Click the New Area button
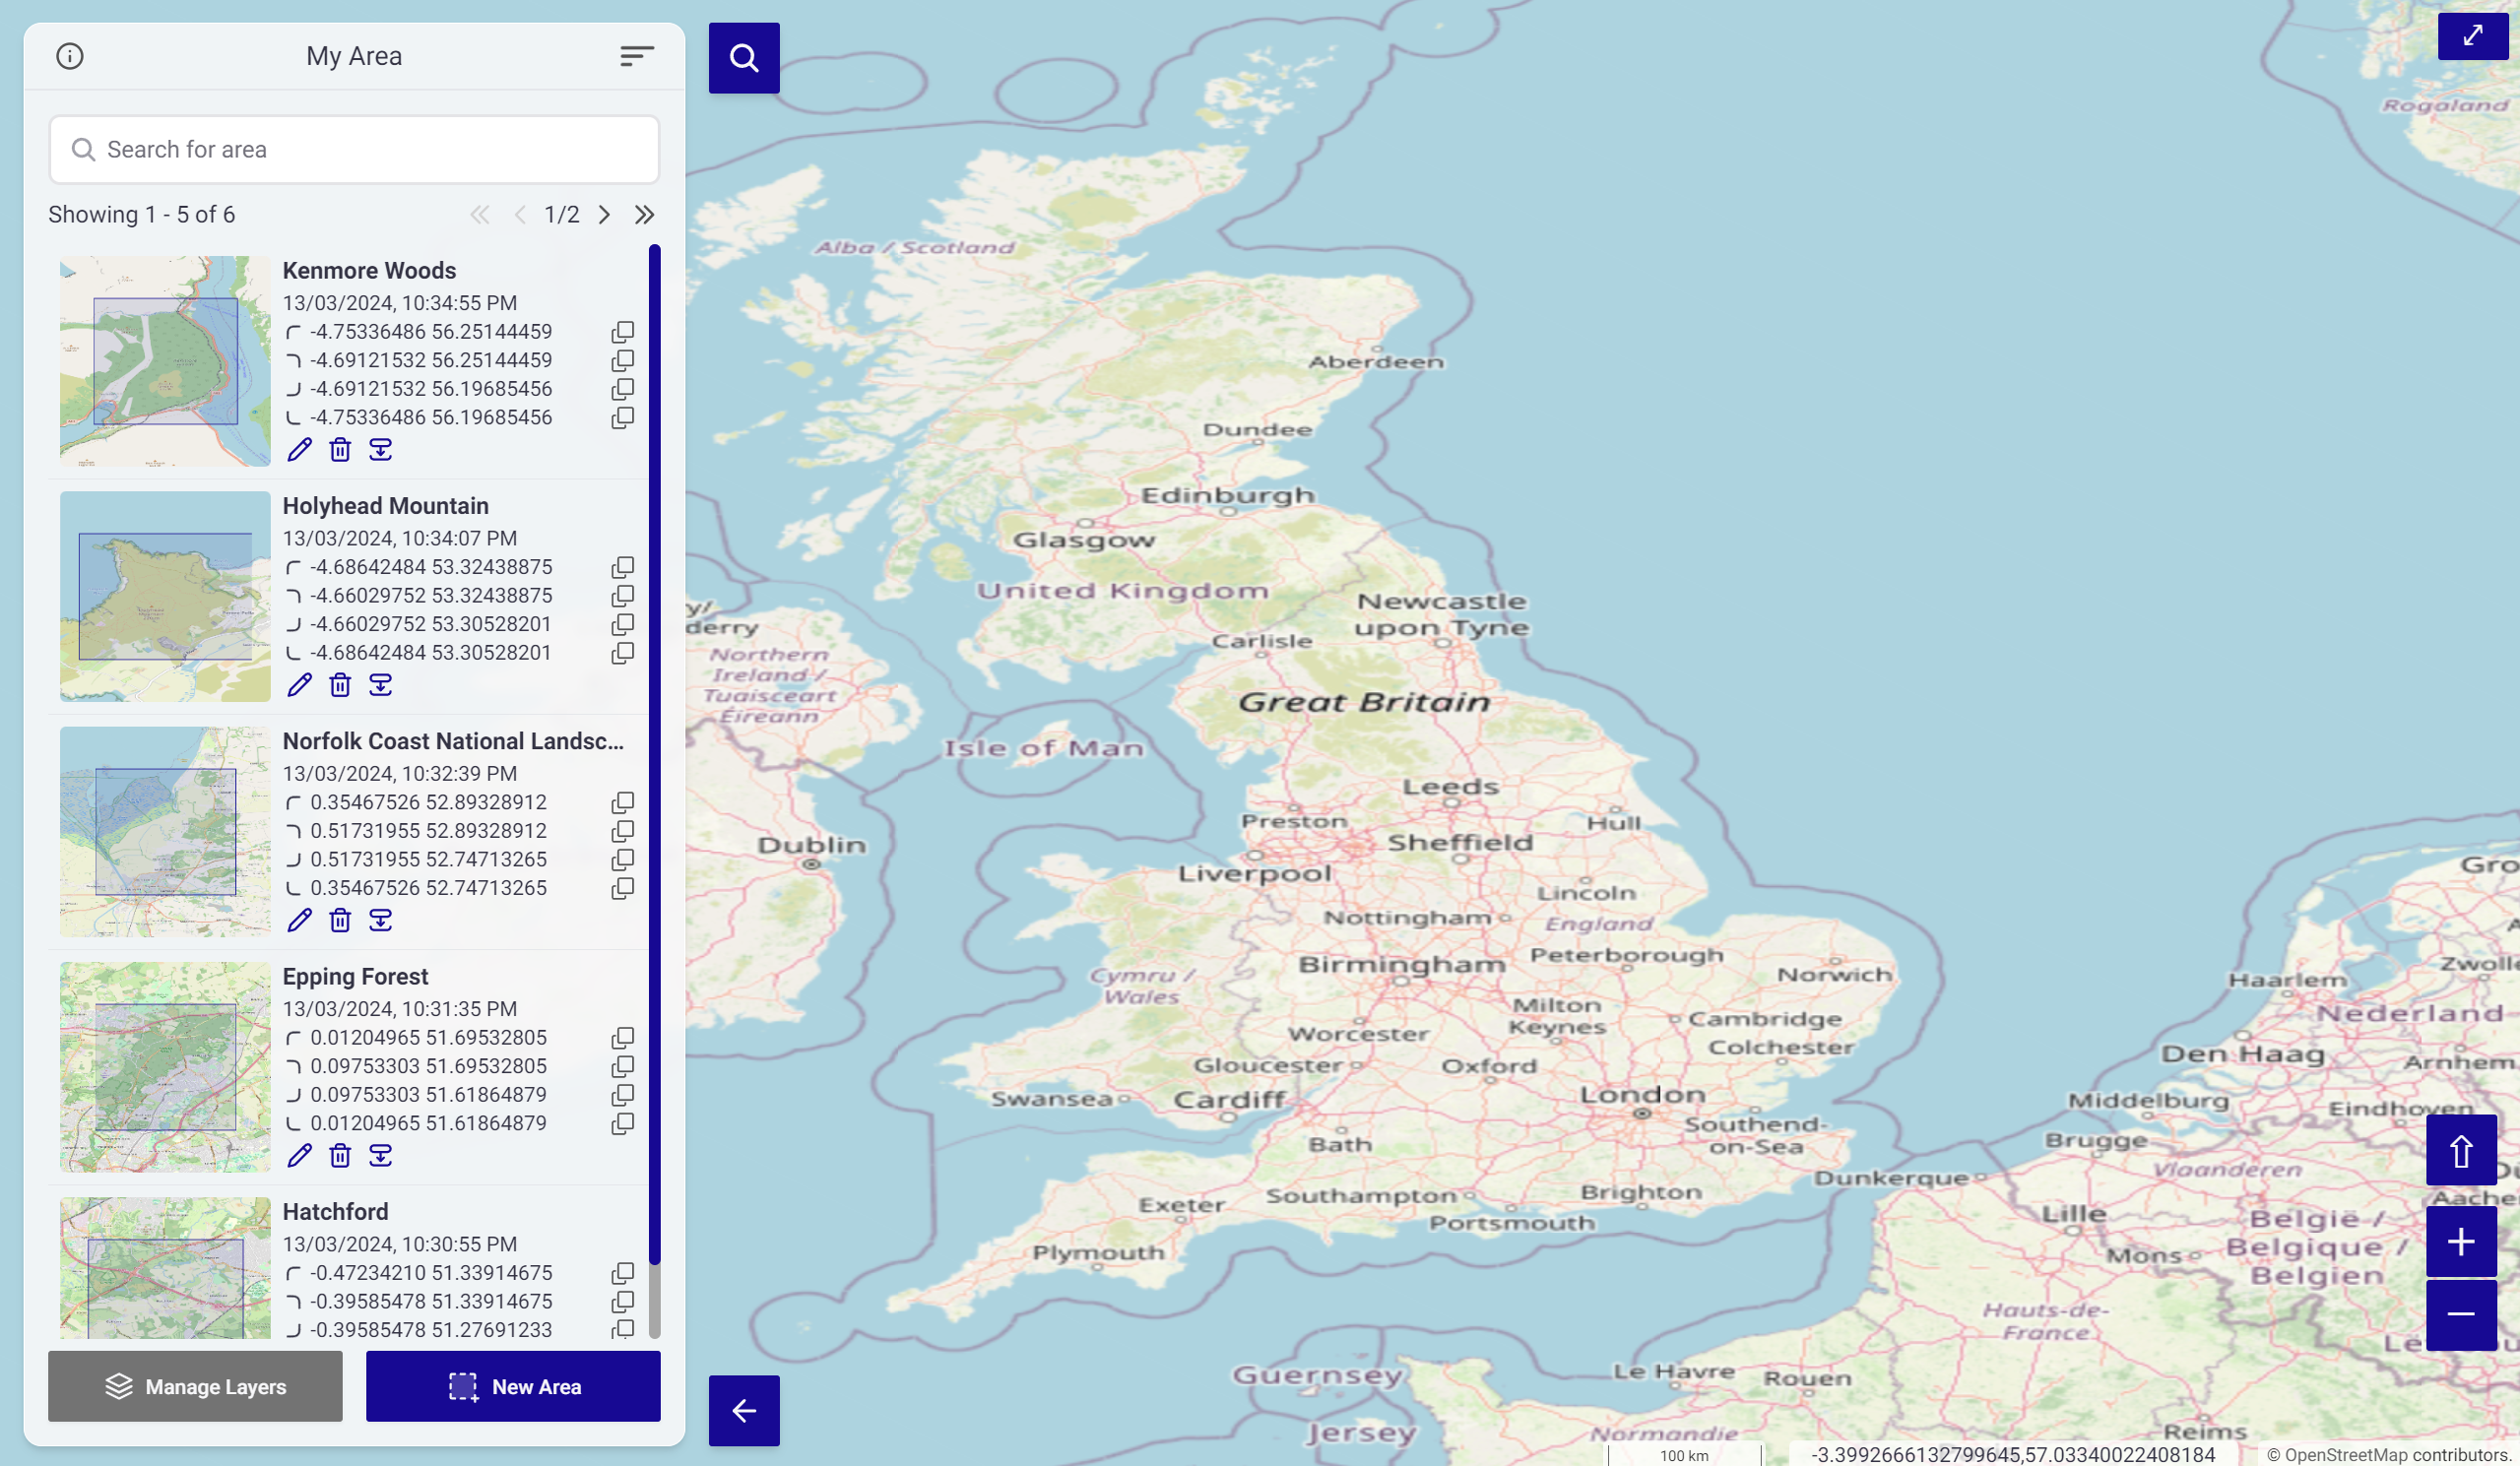Image resolution: width=2520 pixels, height=1466 pixels. point(513,1386)
